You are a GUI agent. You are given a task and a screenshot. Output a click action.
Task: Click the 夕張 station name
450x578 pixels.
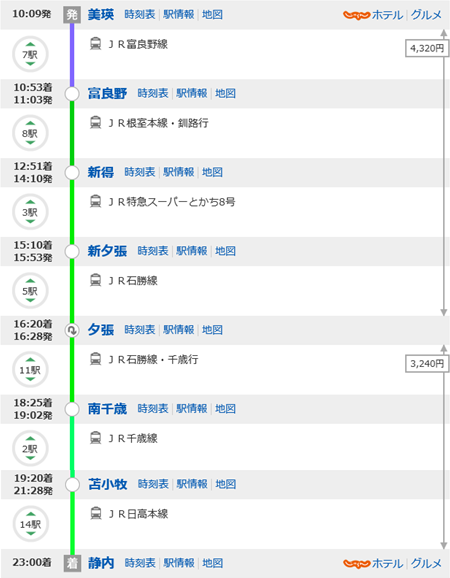pyautogui.click(x=101, y=330)
